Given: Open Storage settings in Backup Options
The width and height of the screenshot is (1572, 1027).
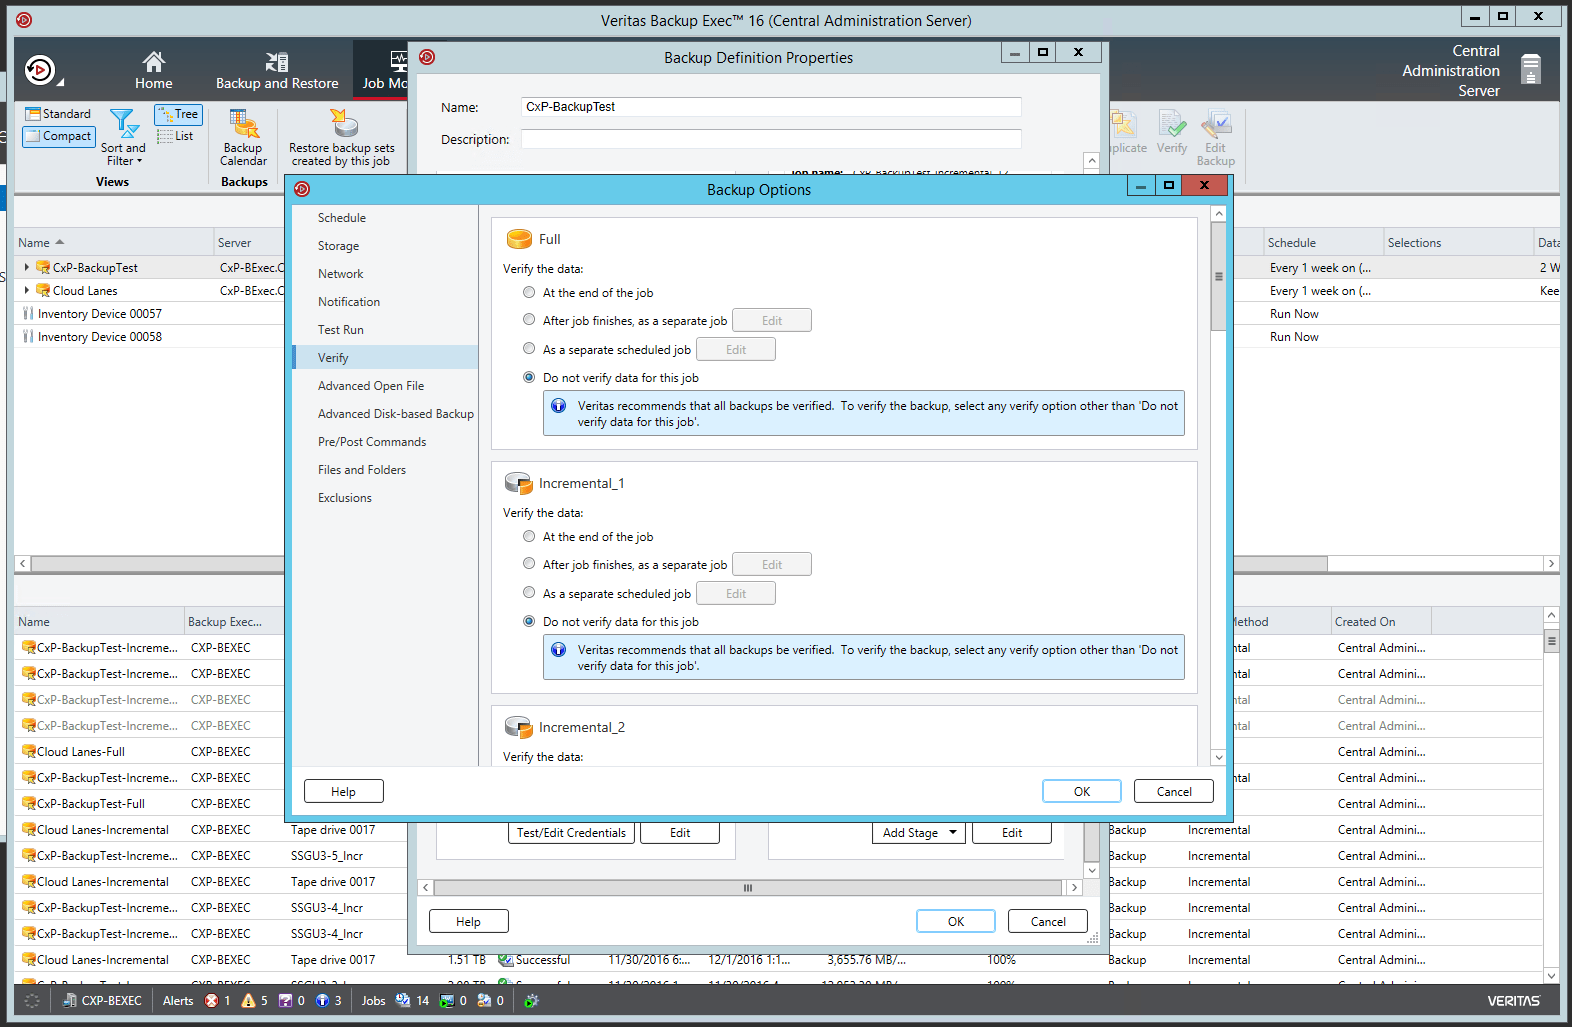Looking at the screenshot, I should coord(385,246).
